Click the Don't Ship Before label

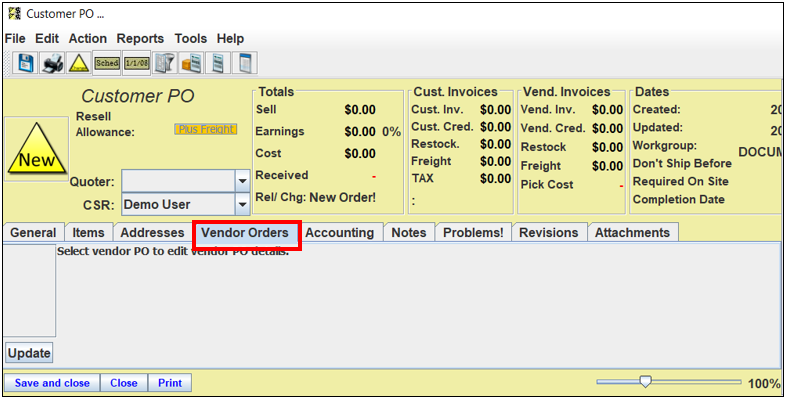tap(682, 164)
